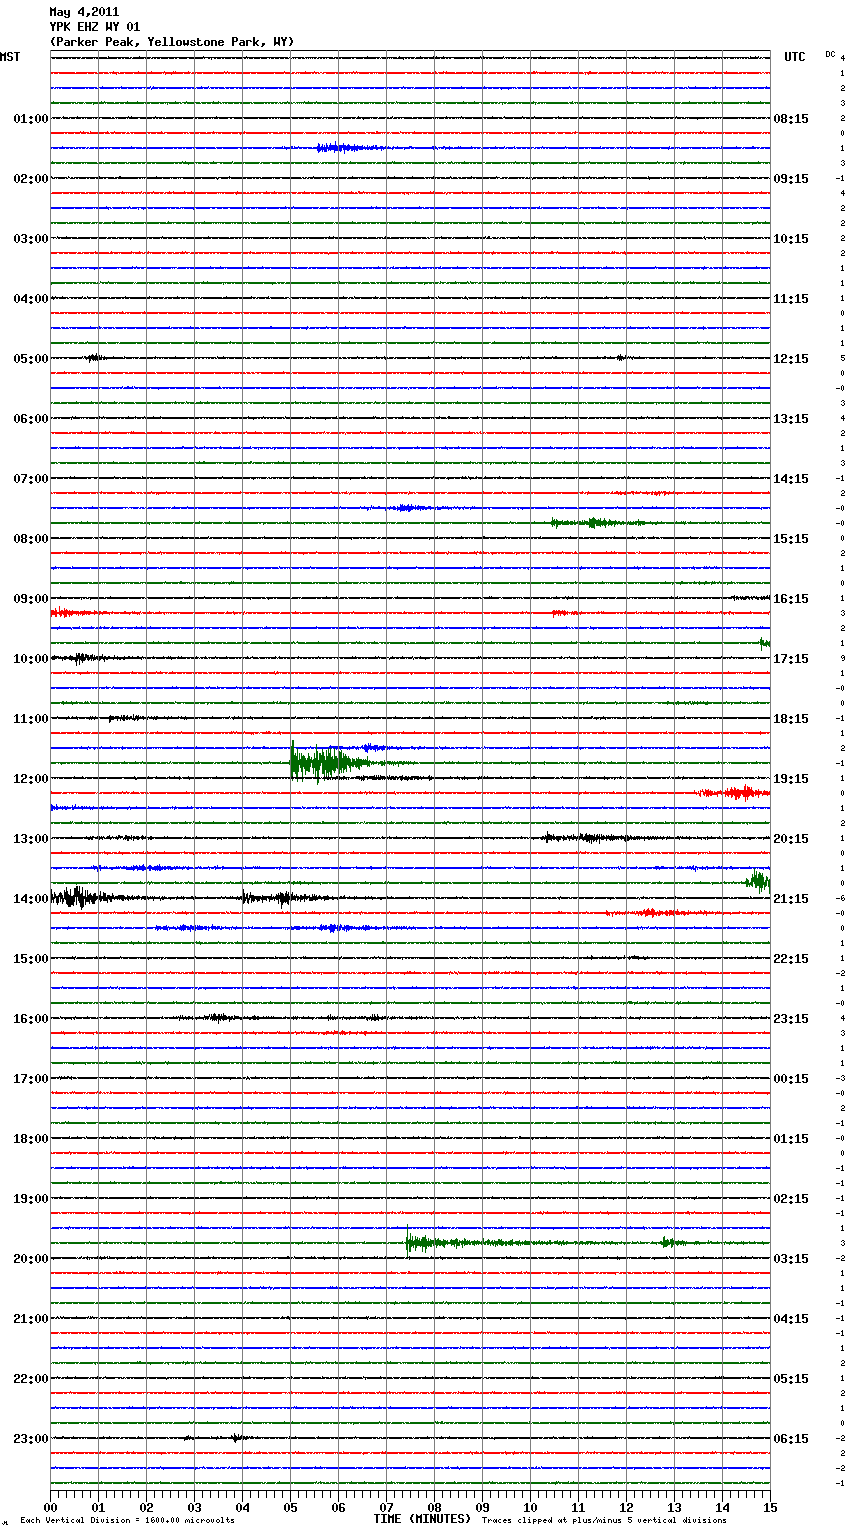Click the 14:15 UTC time label

(x=791, y=478)
